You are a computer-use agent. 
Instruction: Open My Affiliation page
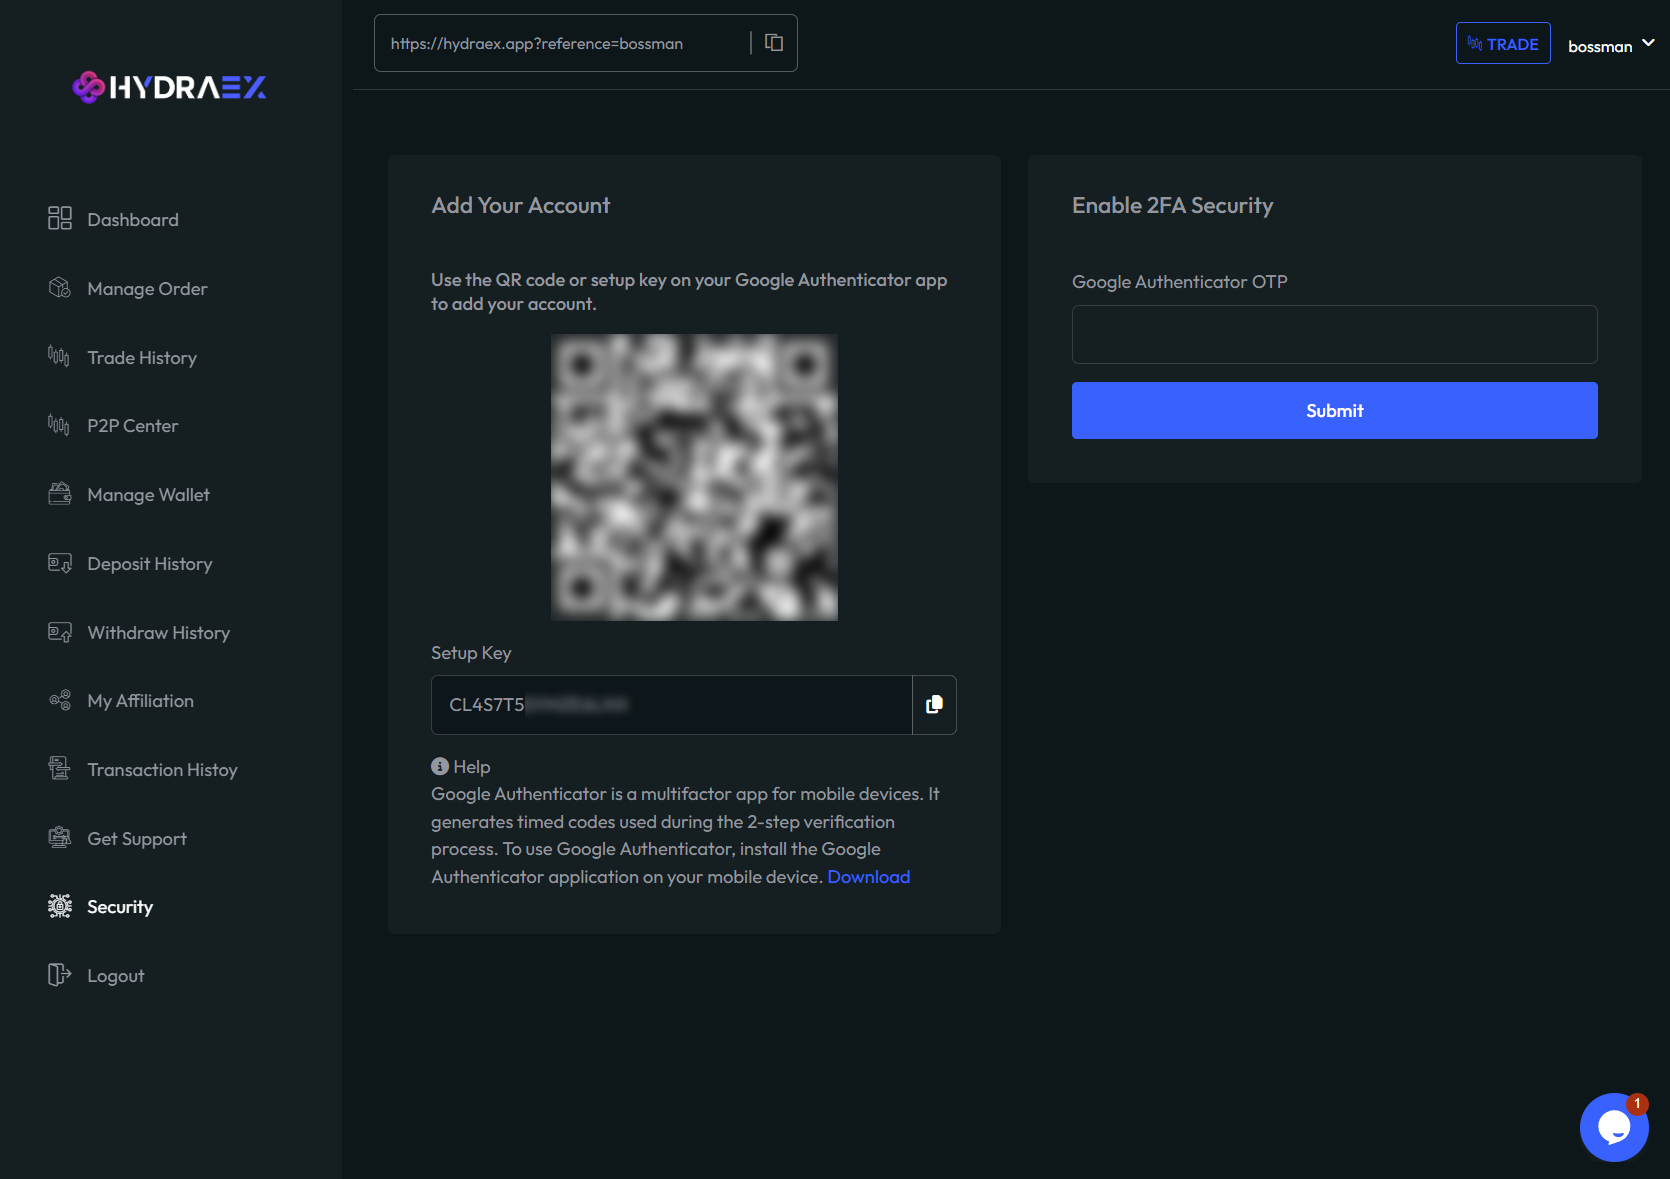140,700
